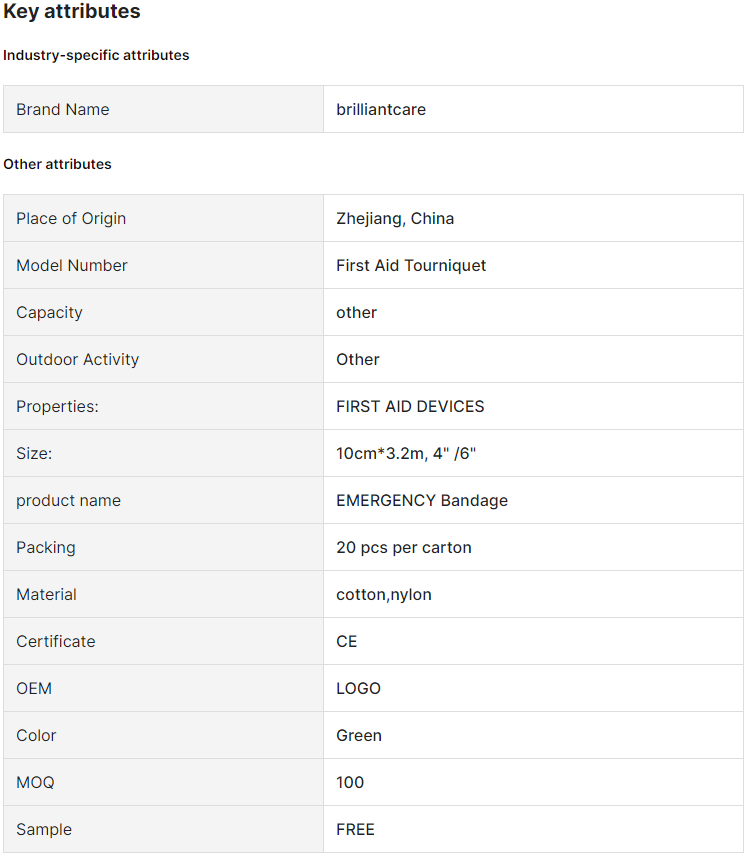Click the First Aid Tourniquet model value
Image resolution: width=748 pixels, height=854 pixels.
pyautogui.click(x=411, y=265)
